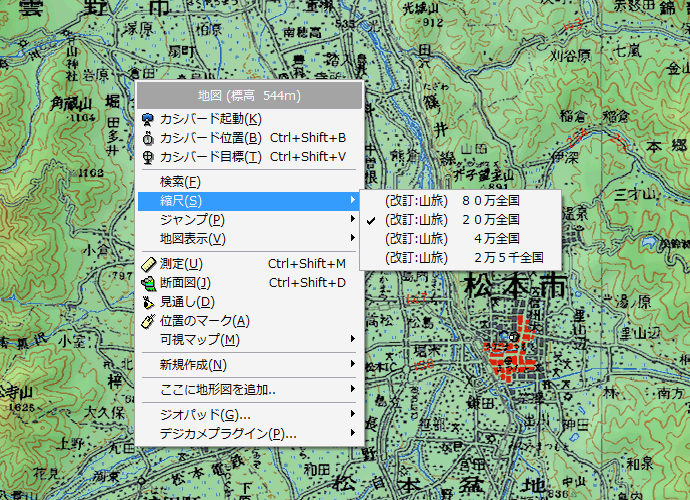
Task: Expand the ジャンプ submenu arrow
Action: pyautogui.click(x=352, y=220)
